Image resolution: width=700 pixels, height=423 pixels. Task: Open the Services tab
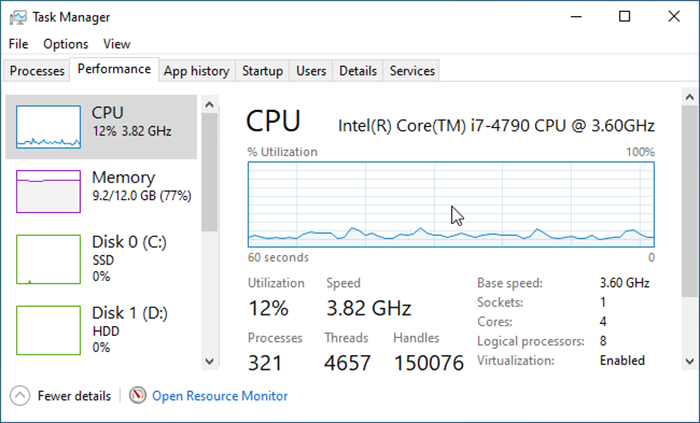(412, 70)
